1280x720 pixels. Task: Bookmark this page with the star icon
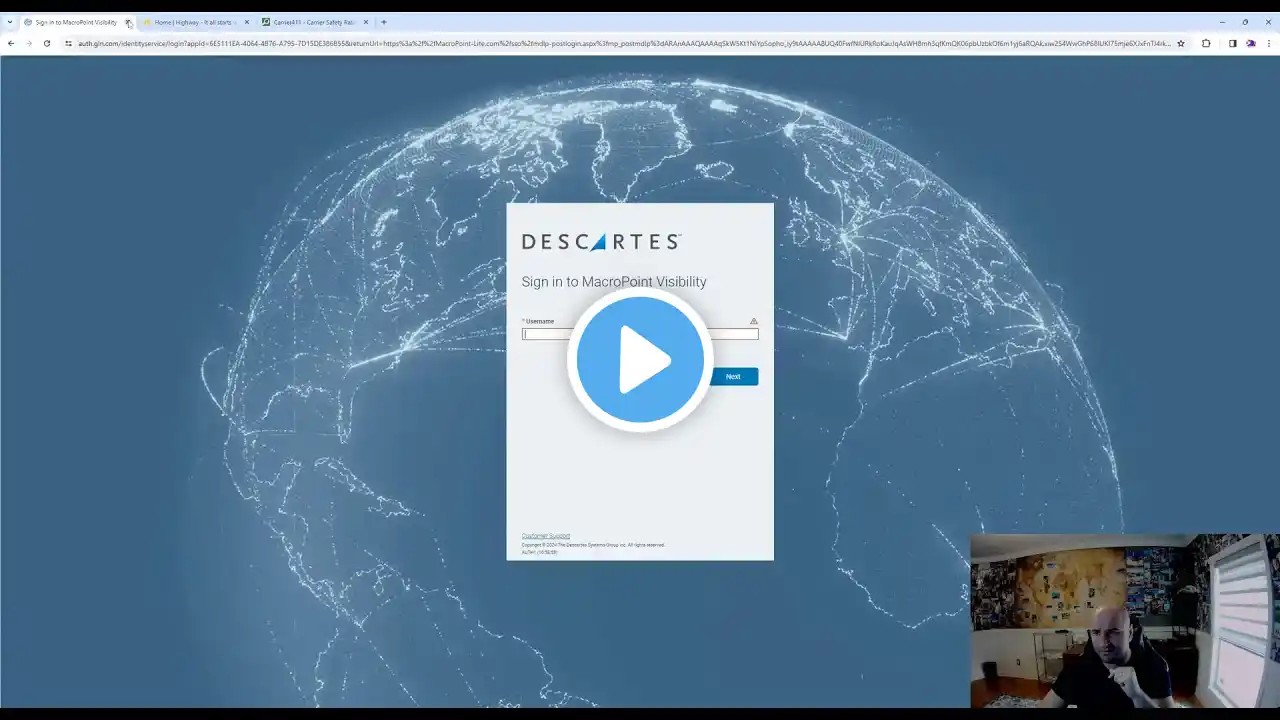click(x=1181, y=44)
